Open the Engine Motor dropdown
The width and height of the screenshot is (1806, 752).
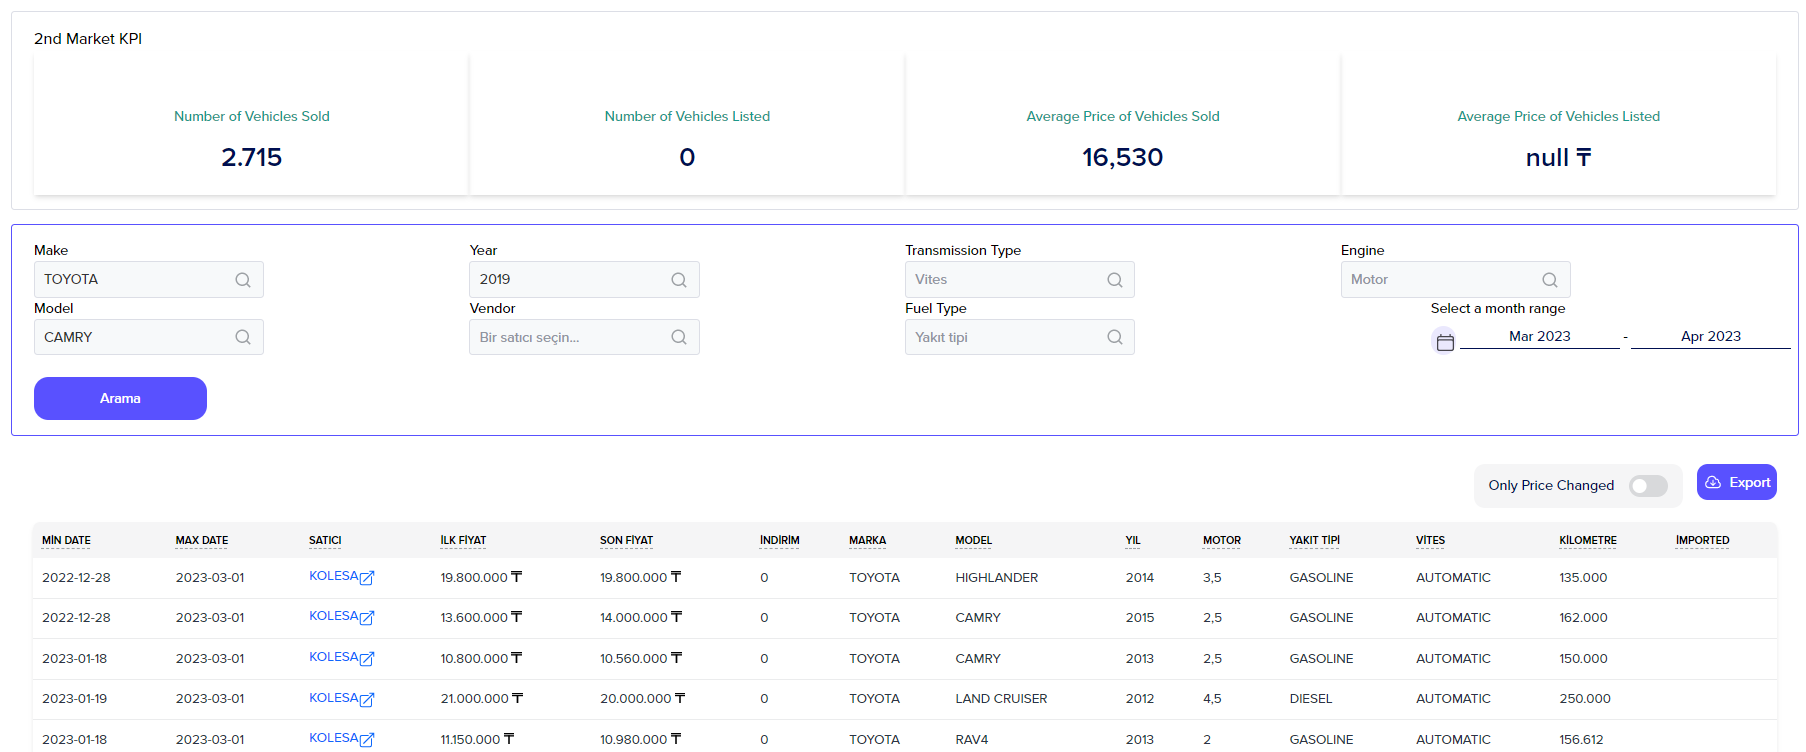coord(1456,280)
